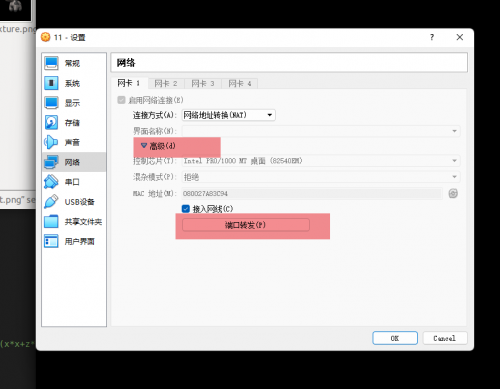Open the USB设备 plug icon
The image size is (500, 389).
(x=51, y=202)
